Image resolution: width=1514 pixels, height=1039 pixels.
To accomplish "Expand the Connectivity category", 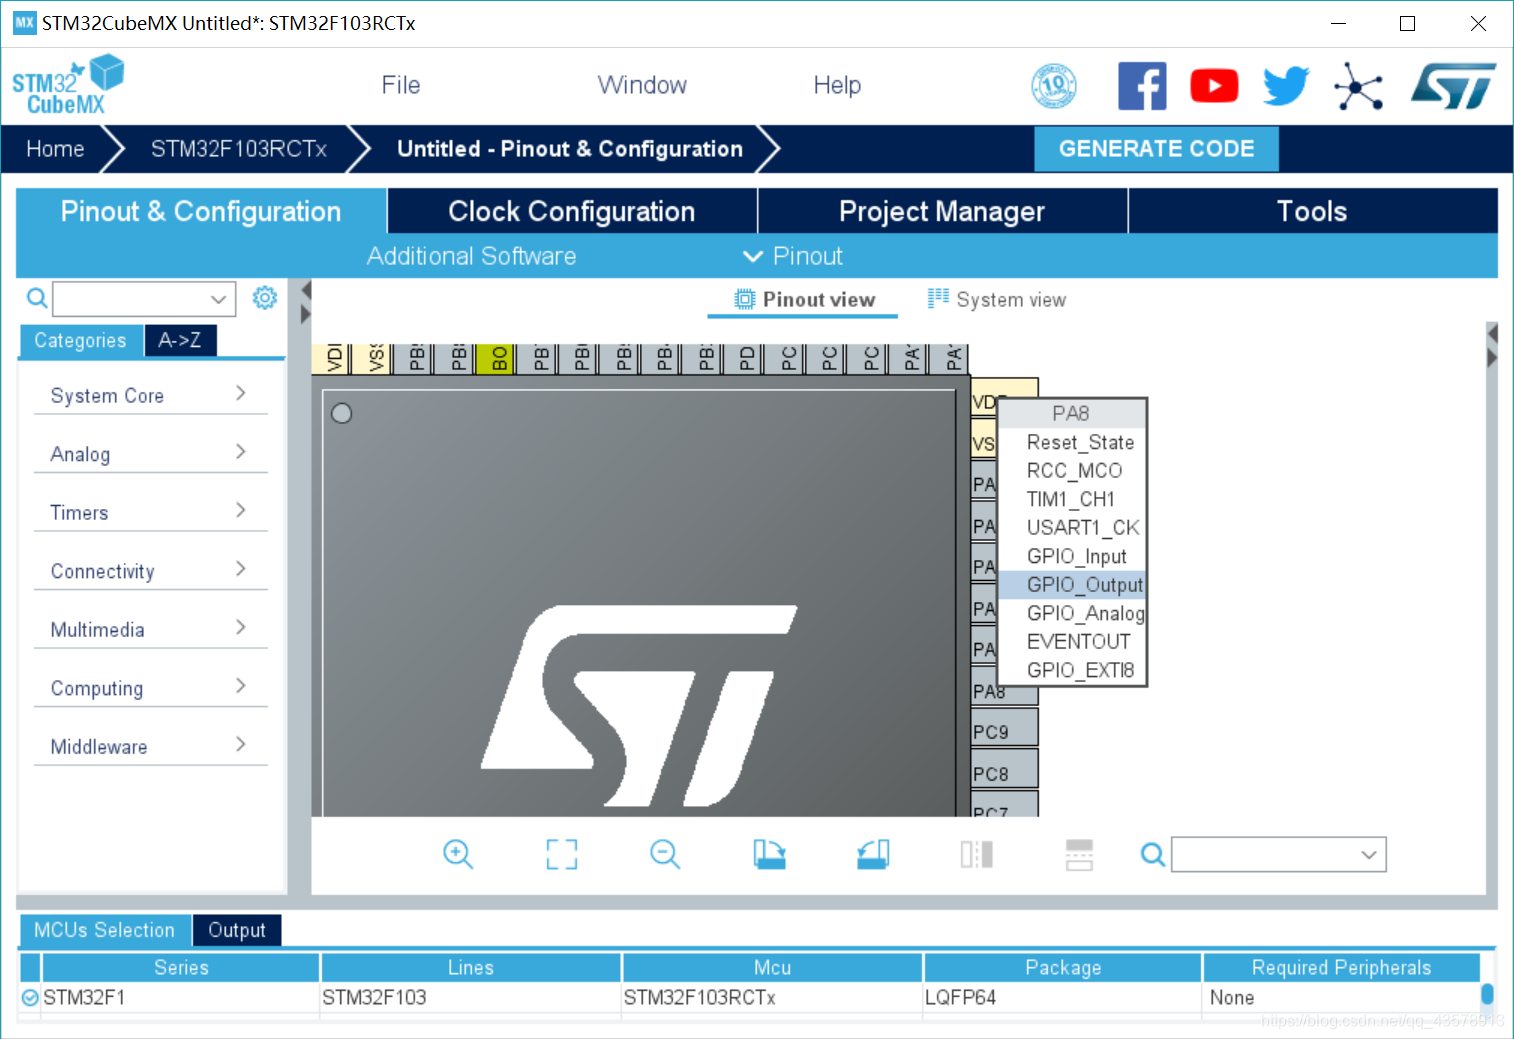I will tap(151, 571).
